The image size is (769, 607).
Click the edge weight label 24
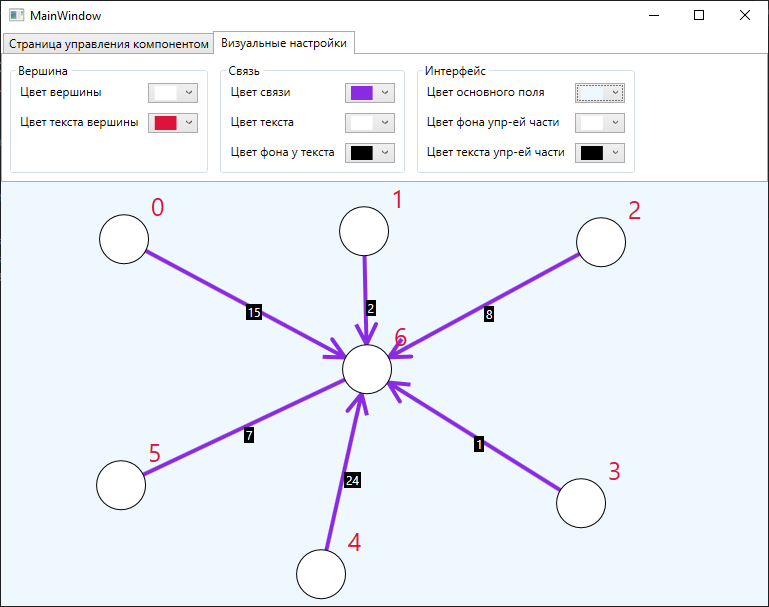pyautogui.click(x=352, y=480)
